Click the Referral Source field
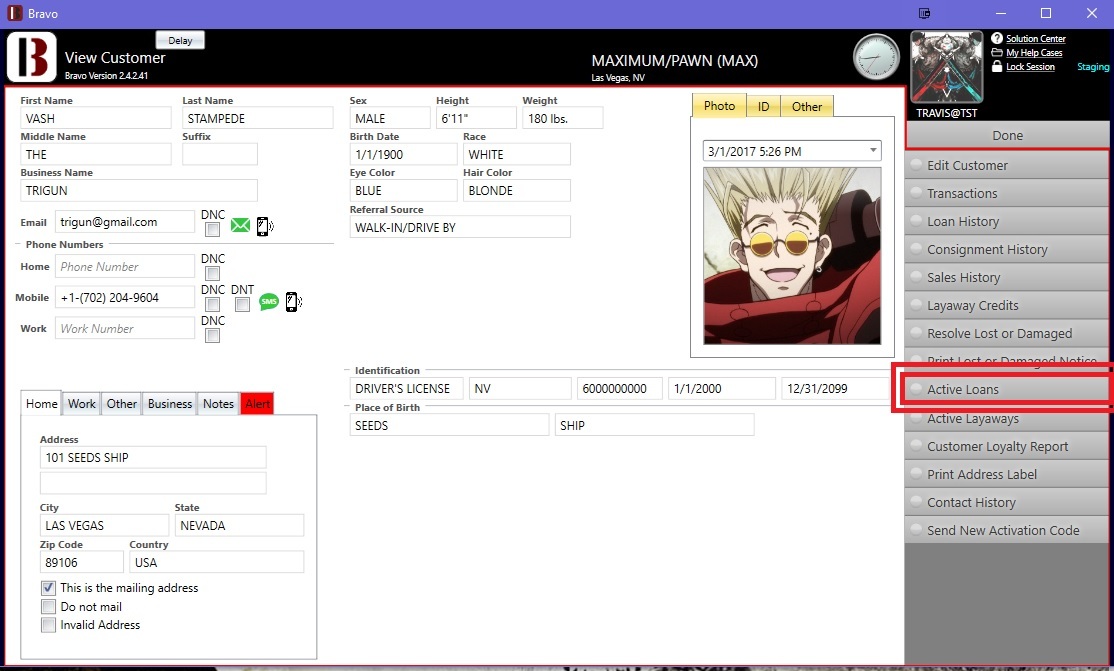Screen dimensions: 1114x671 pos(460,227)
